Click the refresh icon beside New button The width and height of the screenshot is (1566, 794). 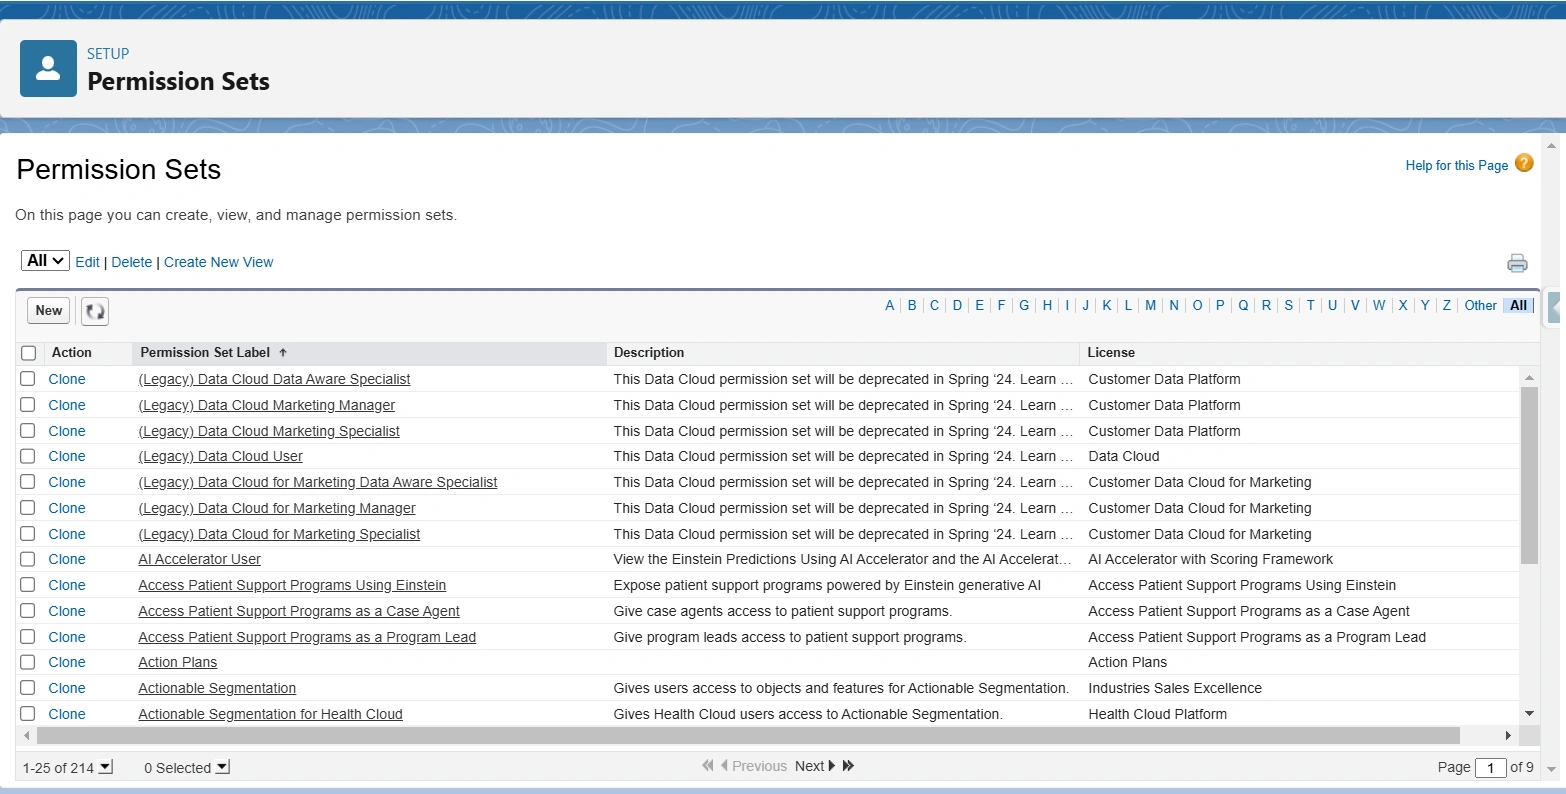pos(94,311)
